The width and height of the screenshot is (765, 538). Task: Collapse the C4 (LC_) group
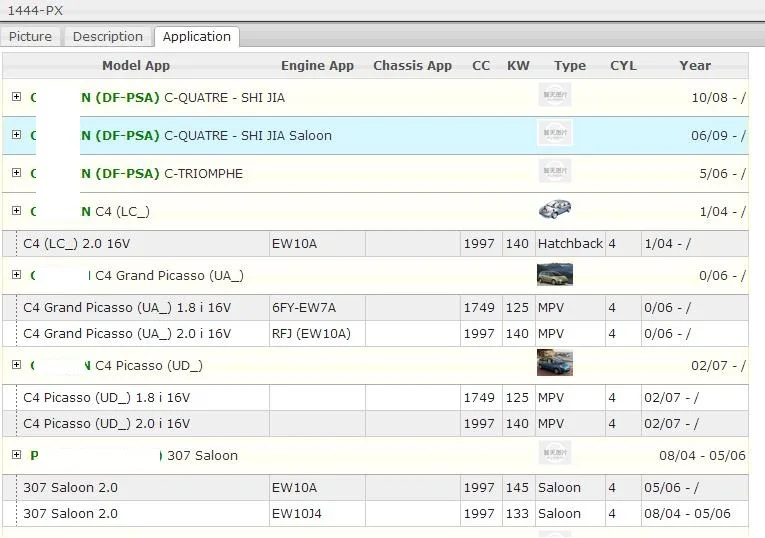17,211
